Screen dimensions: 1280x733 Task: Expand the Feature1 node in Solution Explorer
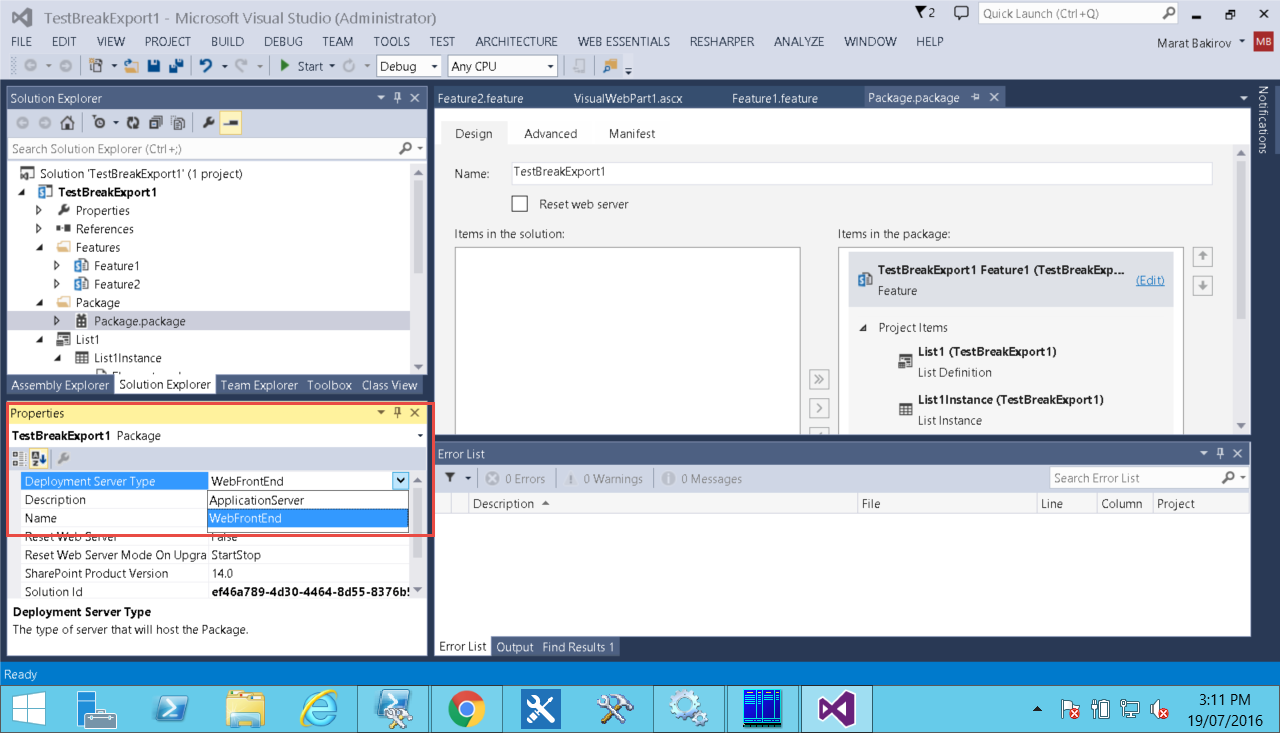click(57, 266)
